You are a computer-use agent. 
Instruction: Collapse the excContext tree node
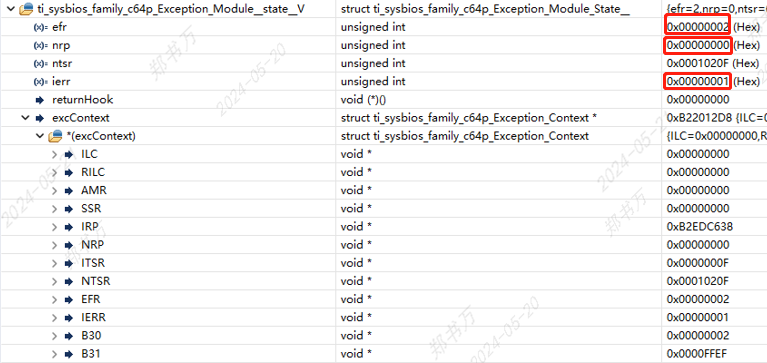click(x=24, y=118)
